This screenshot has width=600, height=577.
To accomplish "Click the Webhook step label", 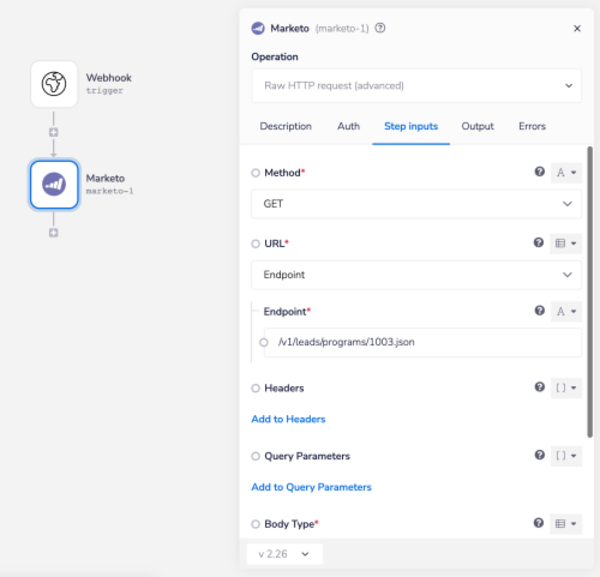I will pos(109,78).
